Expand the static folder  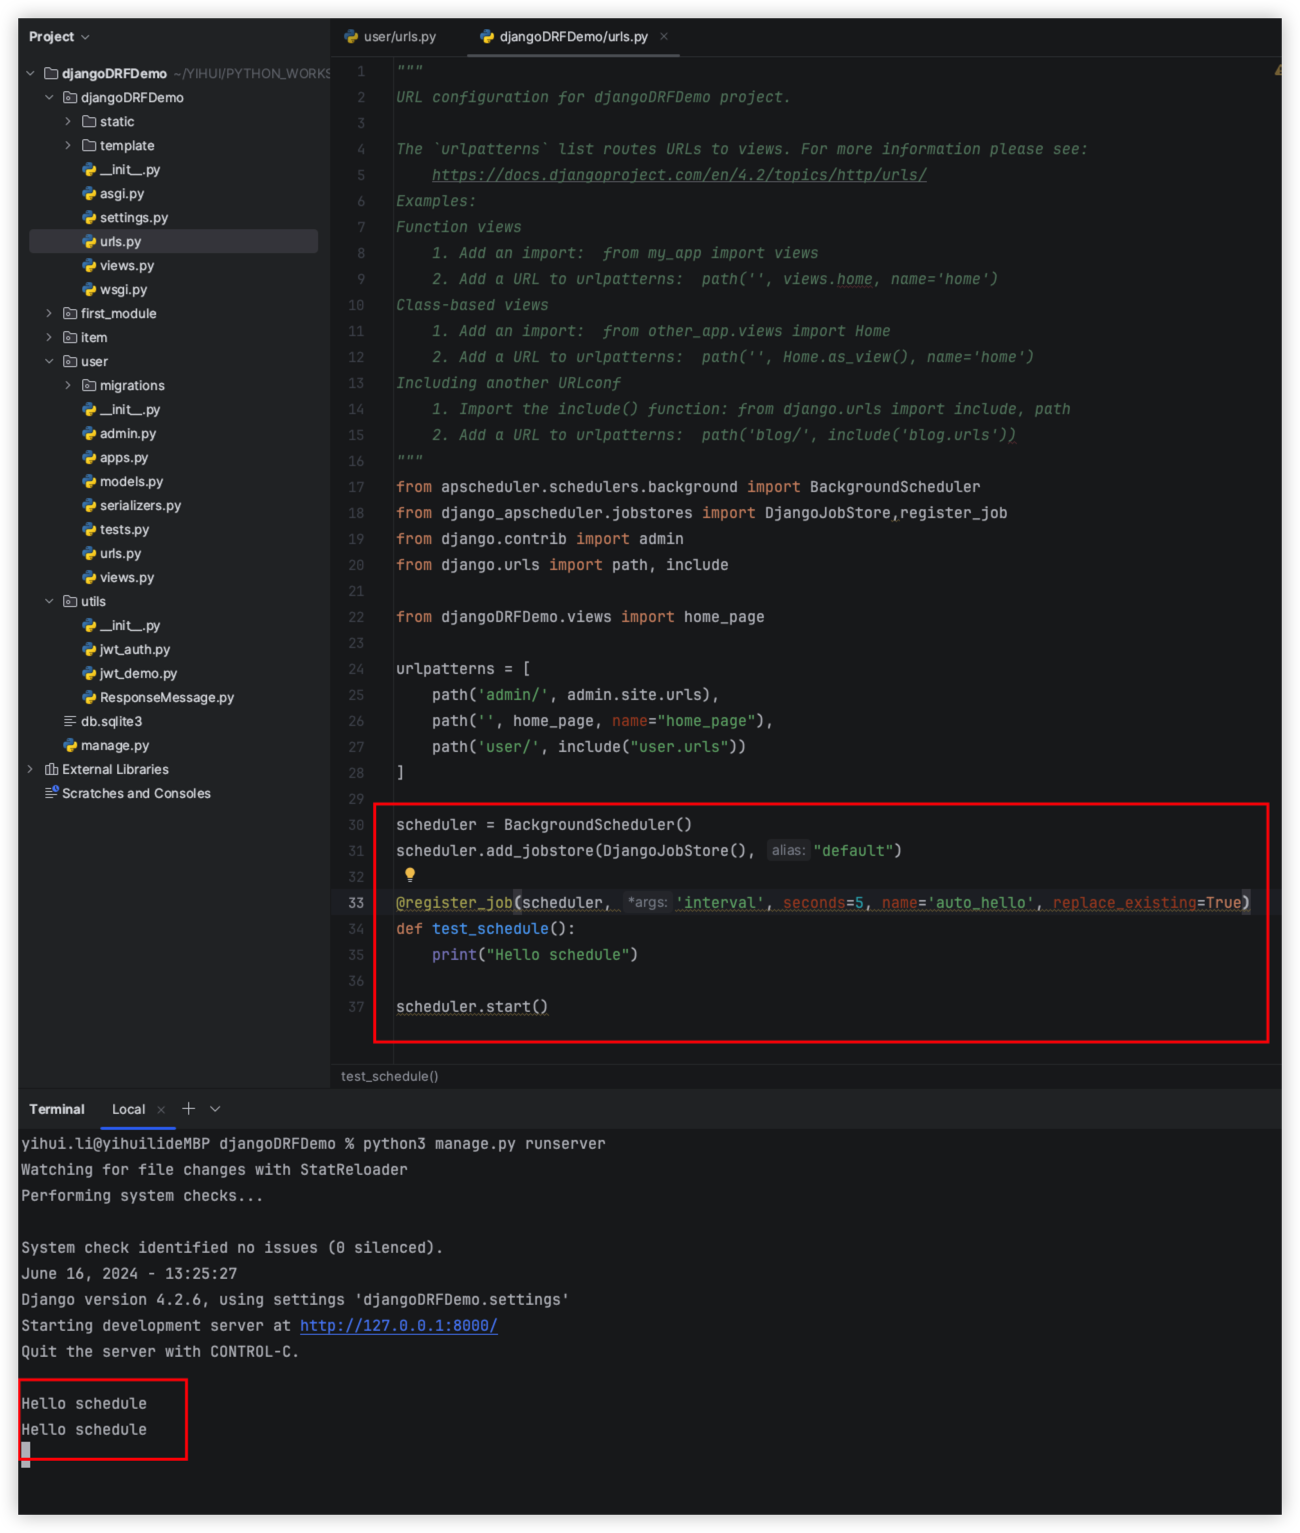(68, 122)
